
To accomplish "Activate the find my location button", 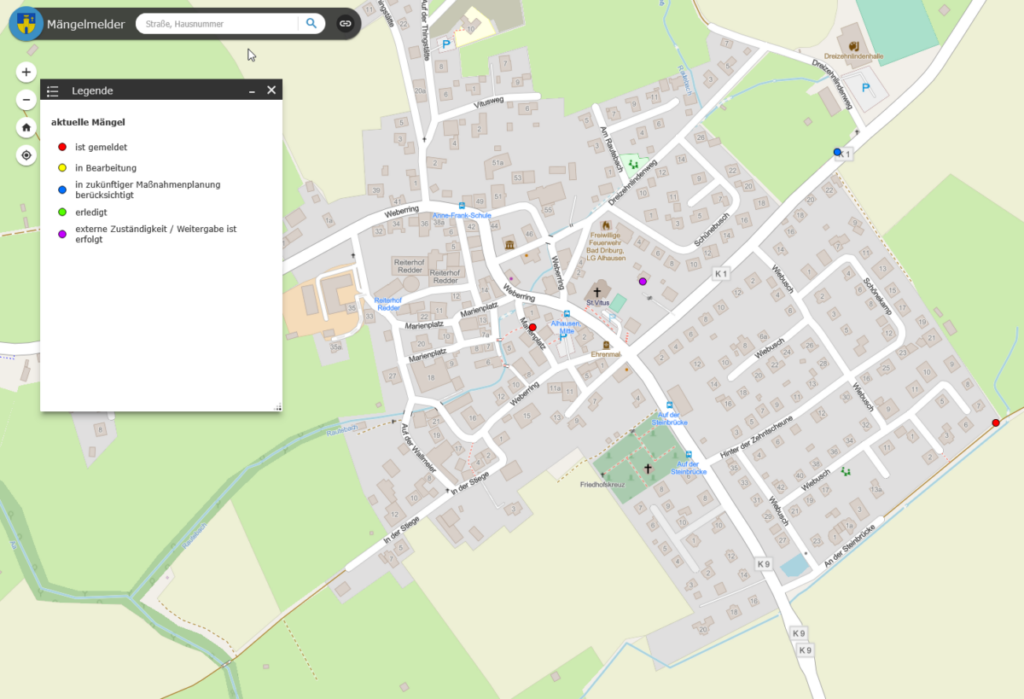I will click(26, 156).
